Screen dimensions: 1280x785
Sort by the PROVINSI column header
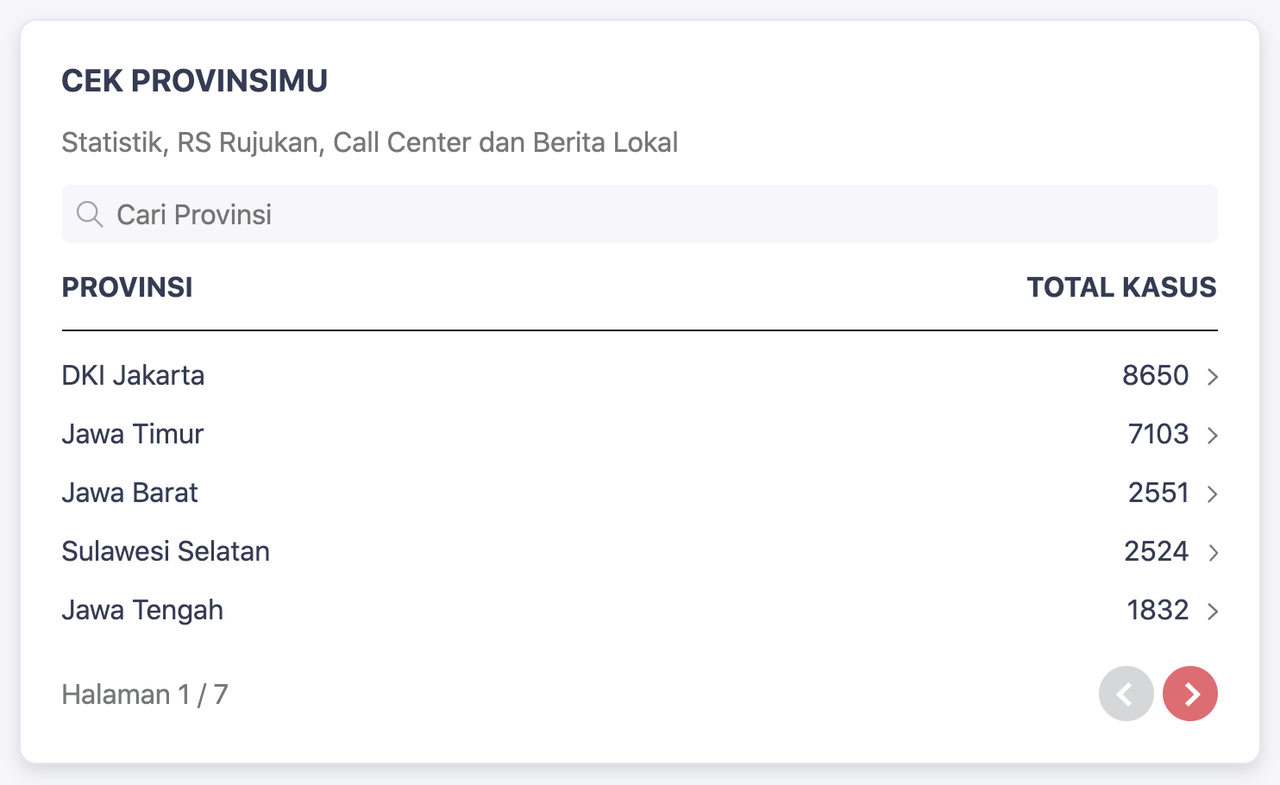coord(127,288)
